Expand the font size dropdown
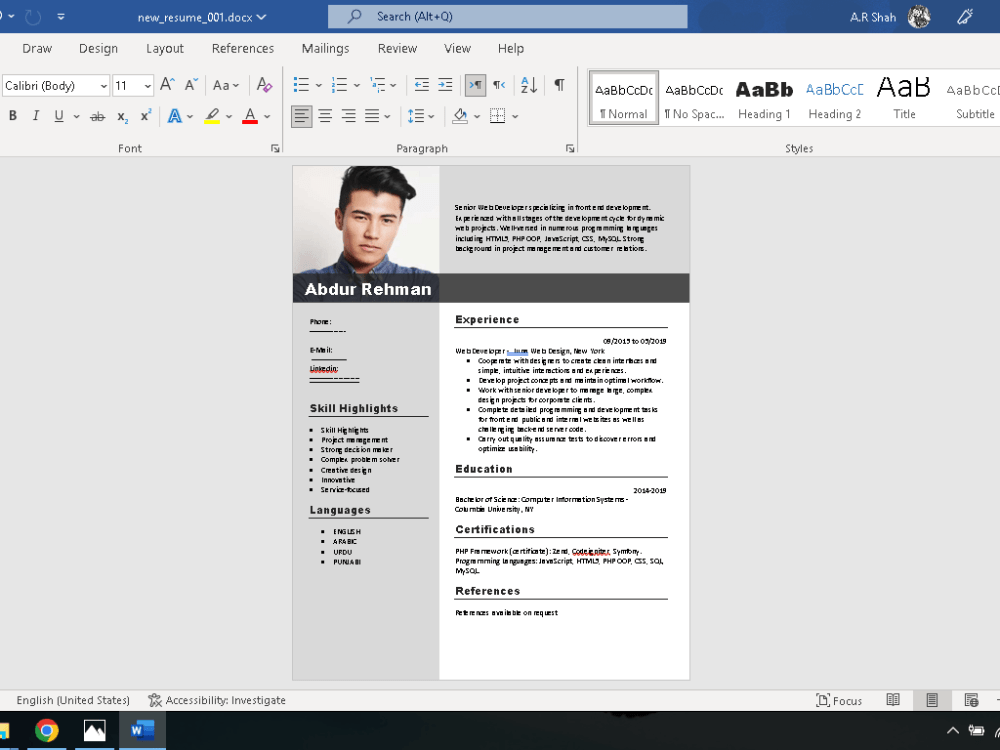Screen dimensions: 1000x750 point(148,85)
